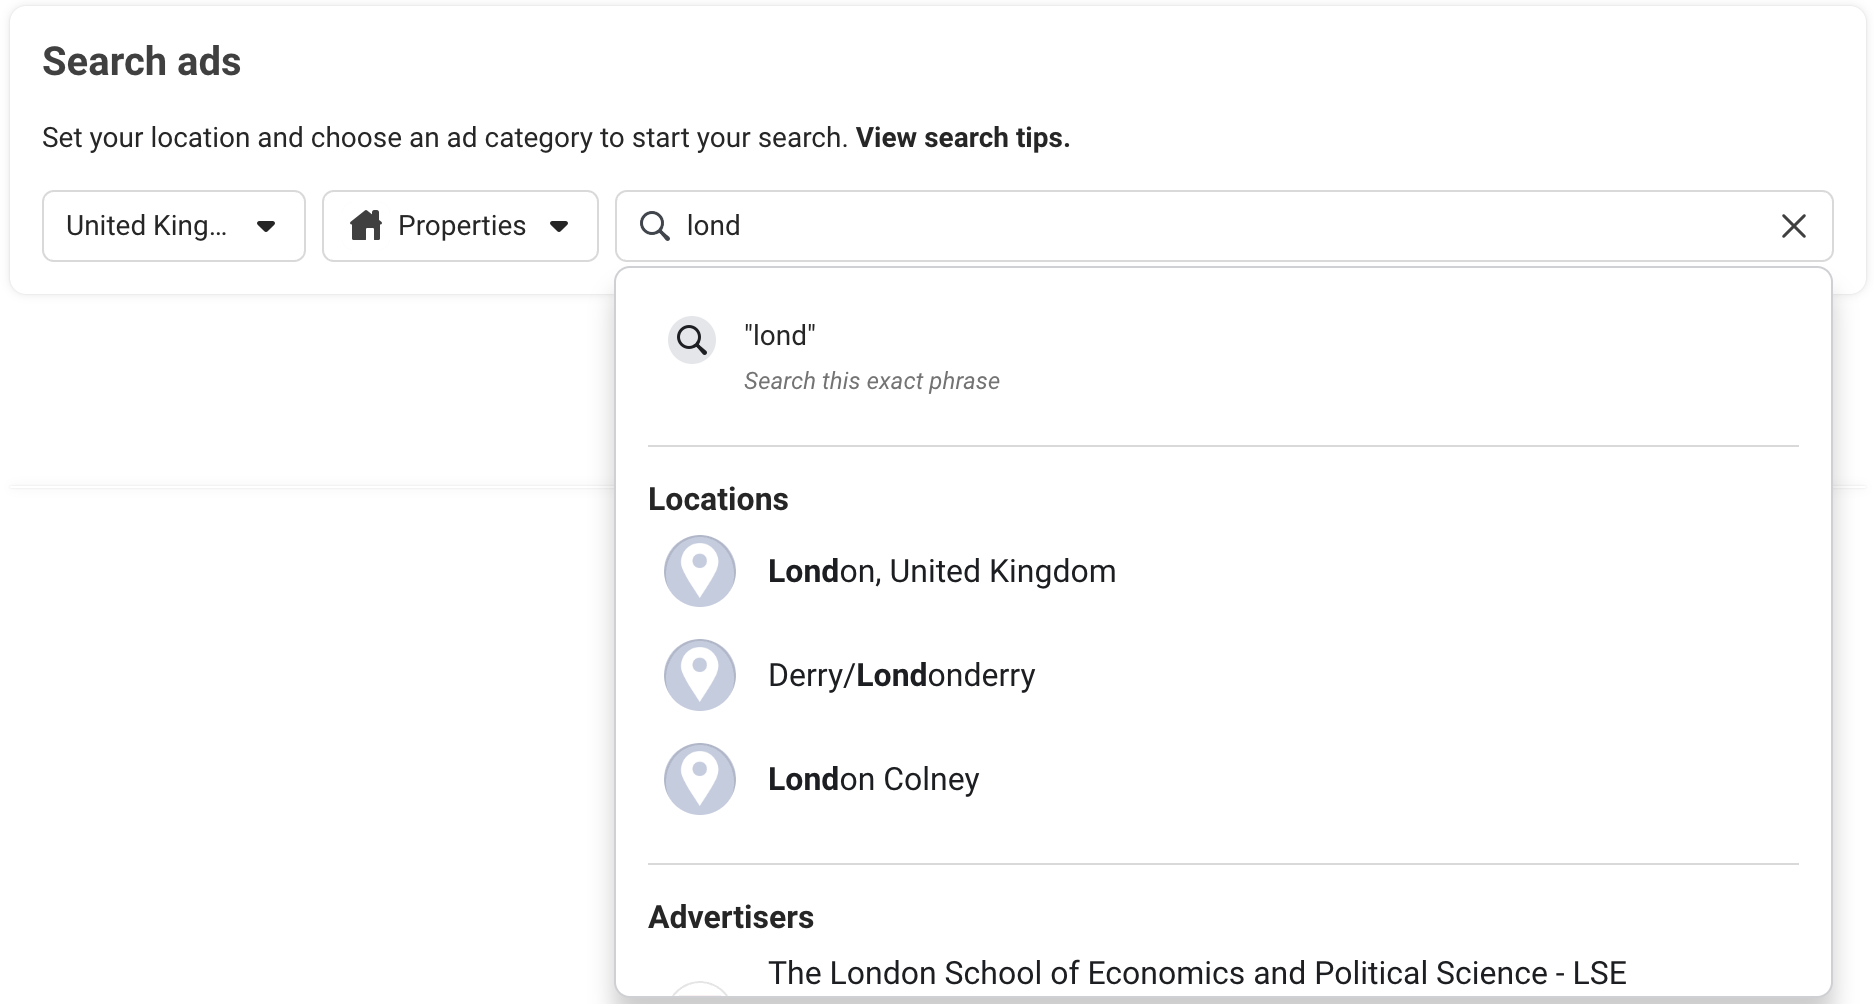Expand the Properties ad category dropdown
This screenshot has width=1874, height=1004.
[460, 226]
